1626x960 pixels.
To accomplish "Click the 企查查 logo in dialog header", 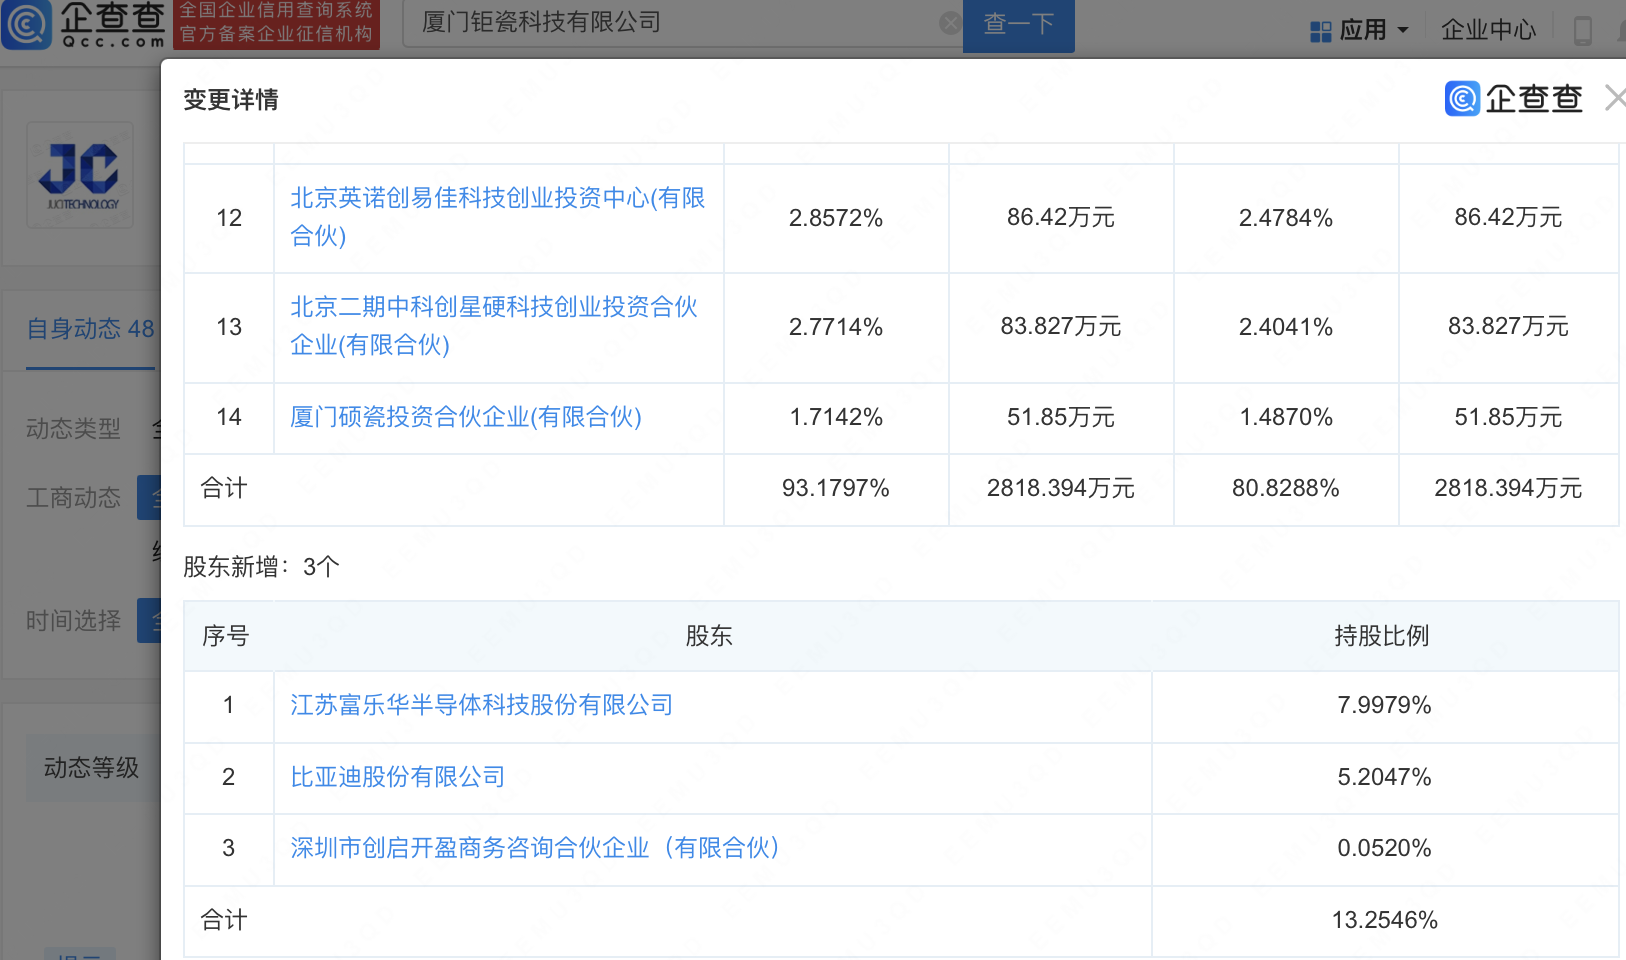I will [1513, 98].
